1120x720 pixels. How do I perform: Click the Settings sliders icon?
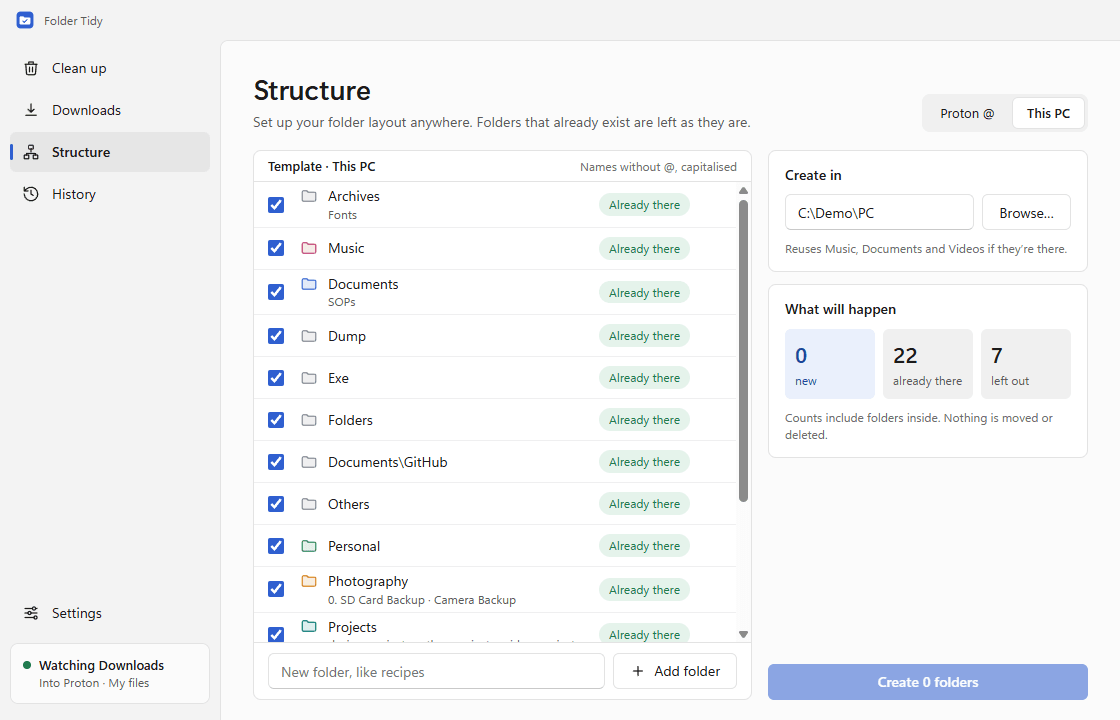31,613
